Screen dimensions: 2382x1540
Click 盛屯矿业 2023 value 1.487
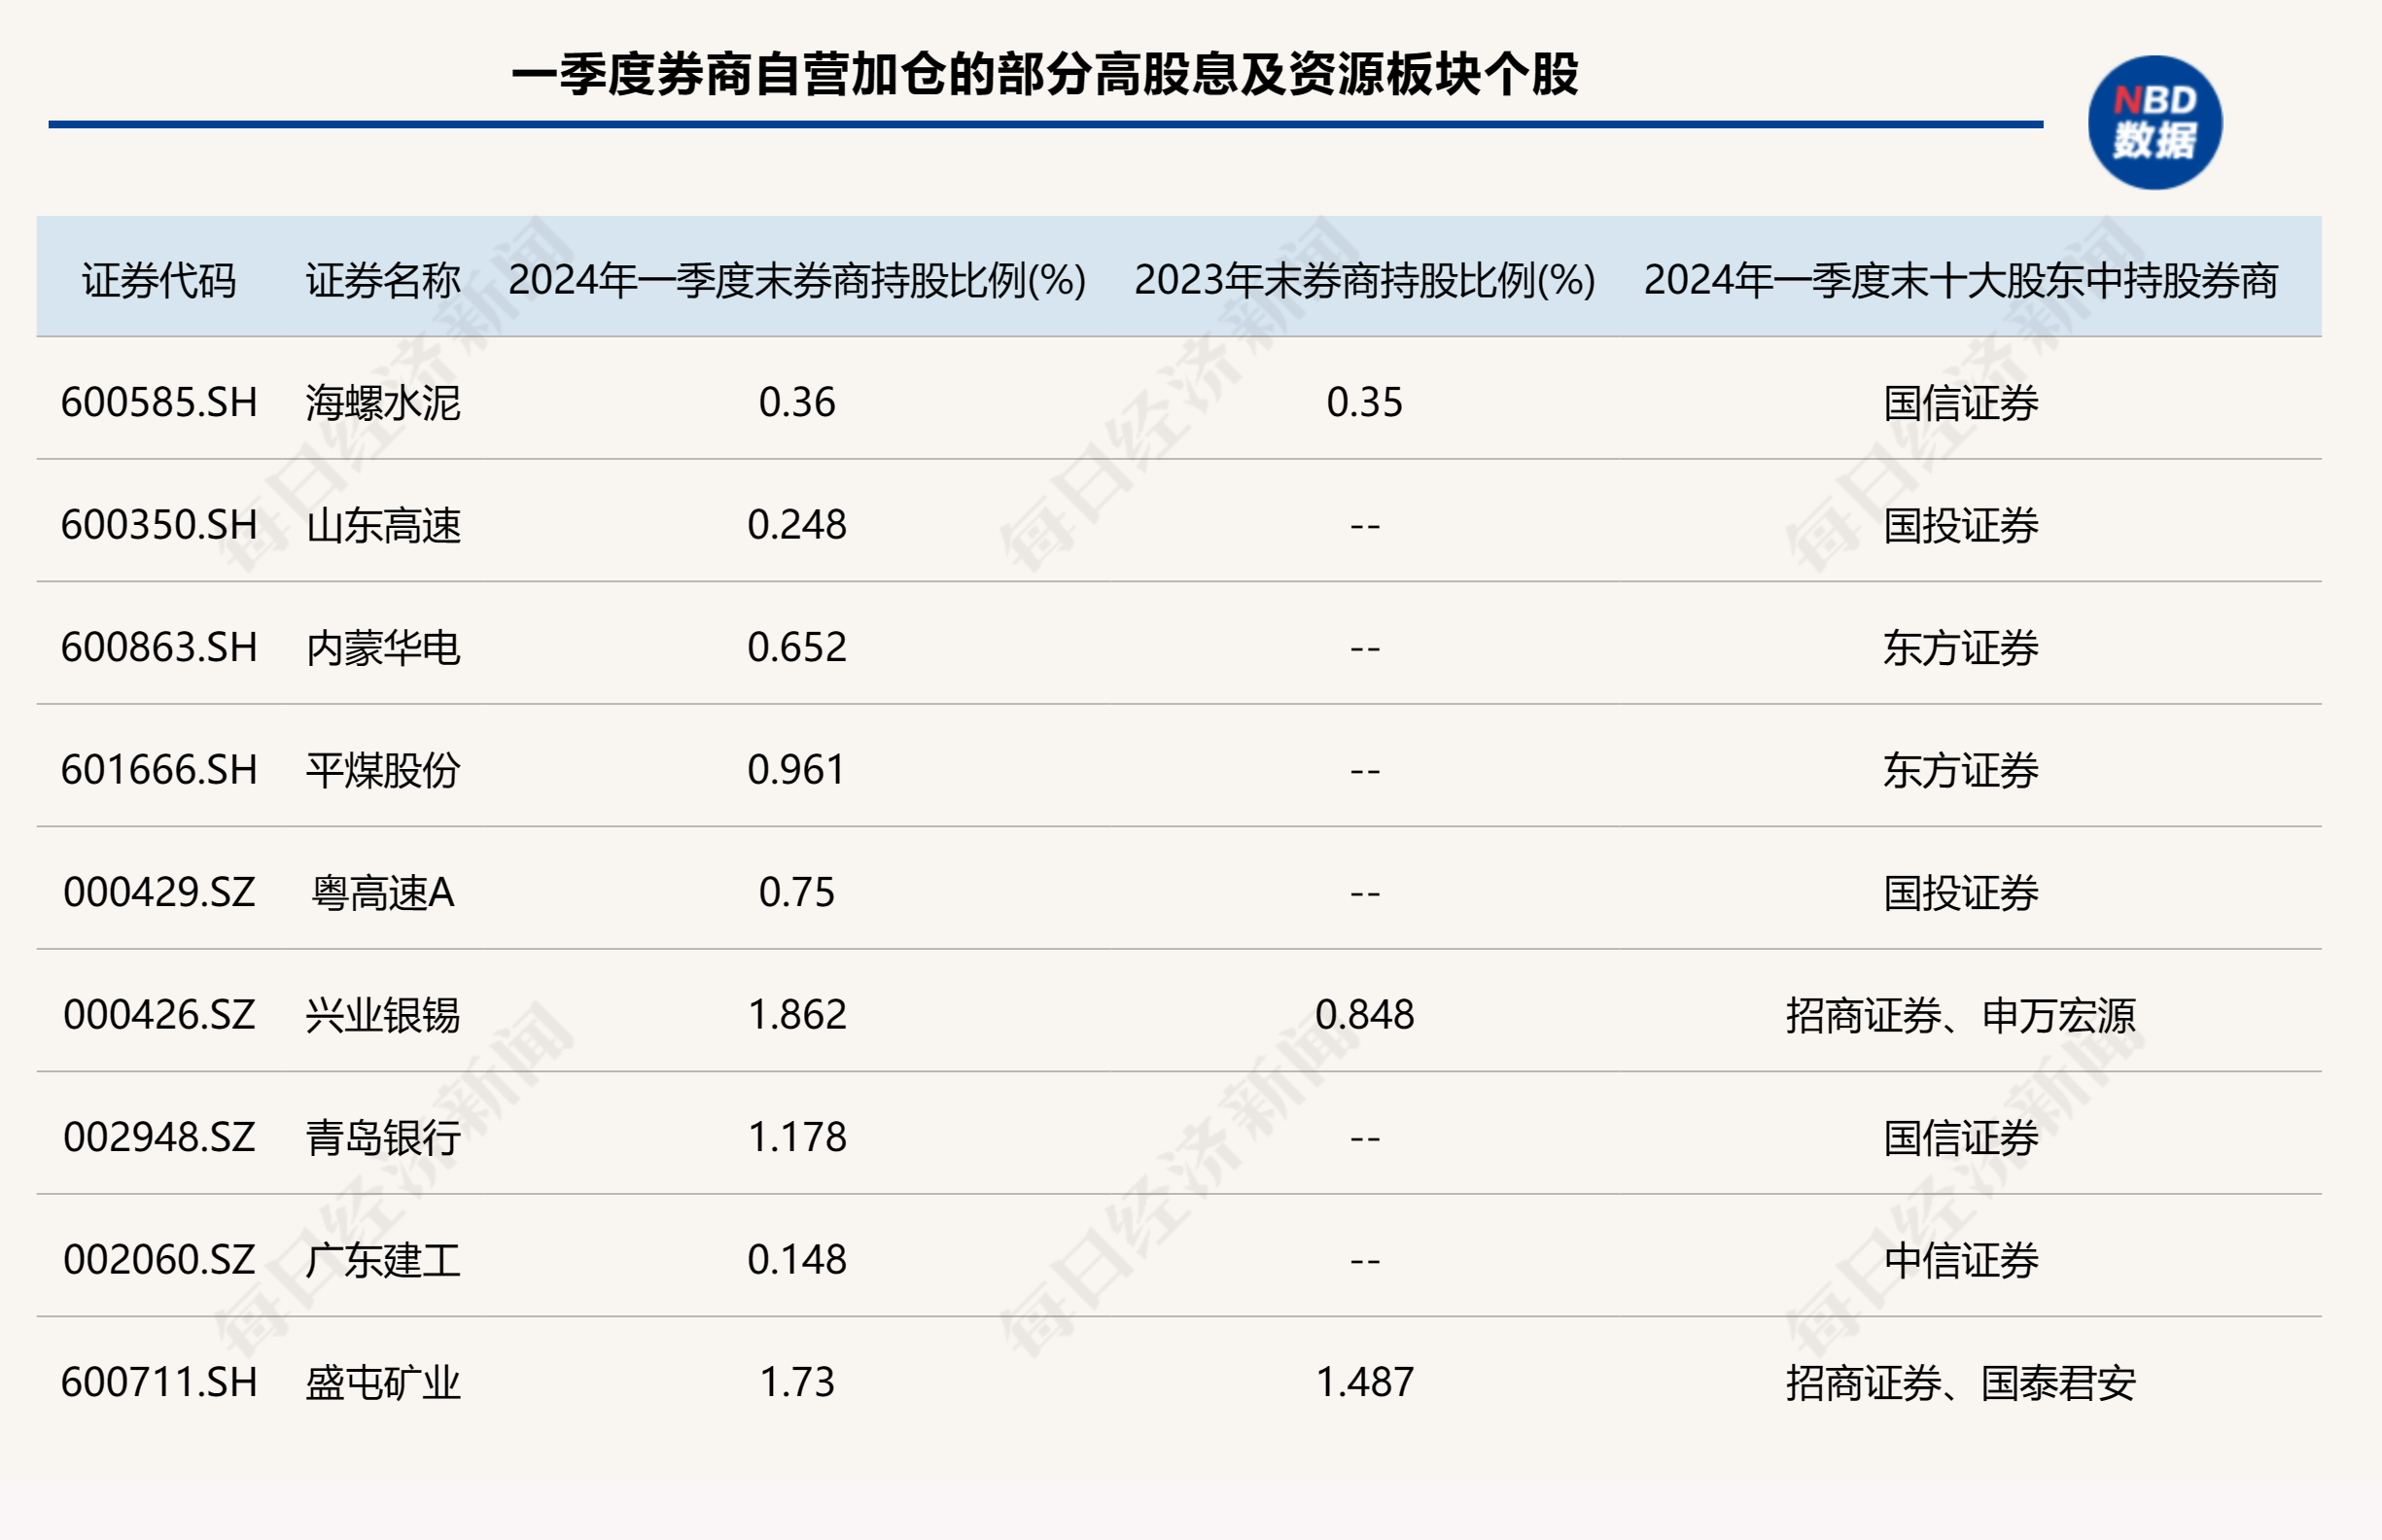click(1364, 1382)
